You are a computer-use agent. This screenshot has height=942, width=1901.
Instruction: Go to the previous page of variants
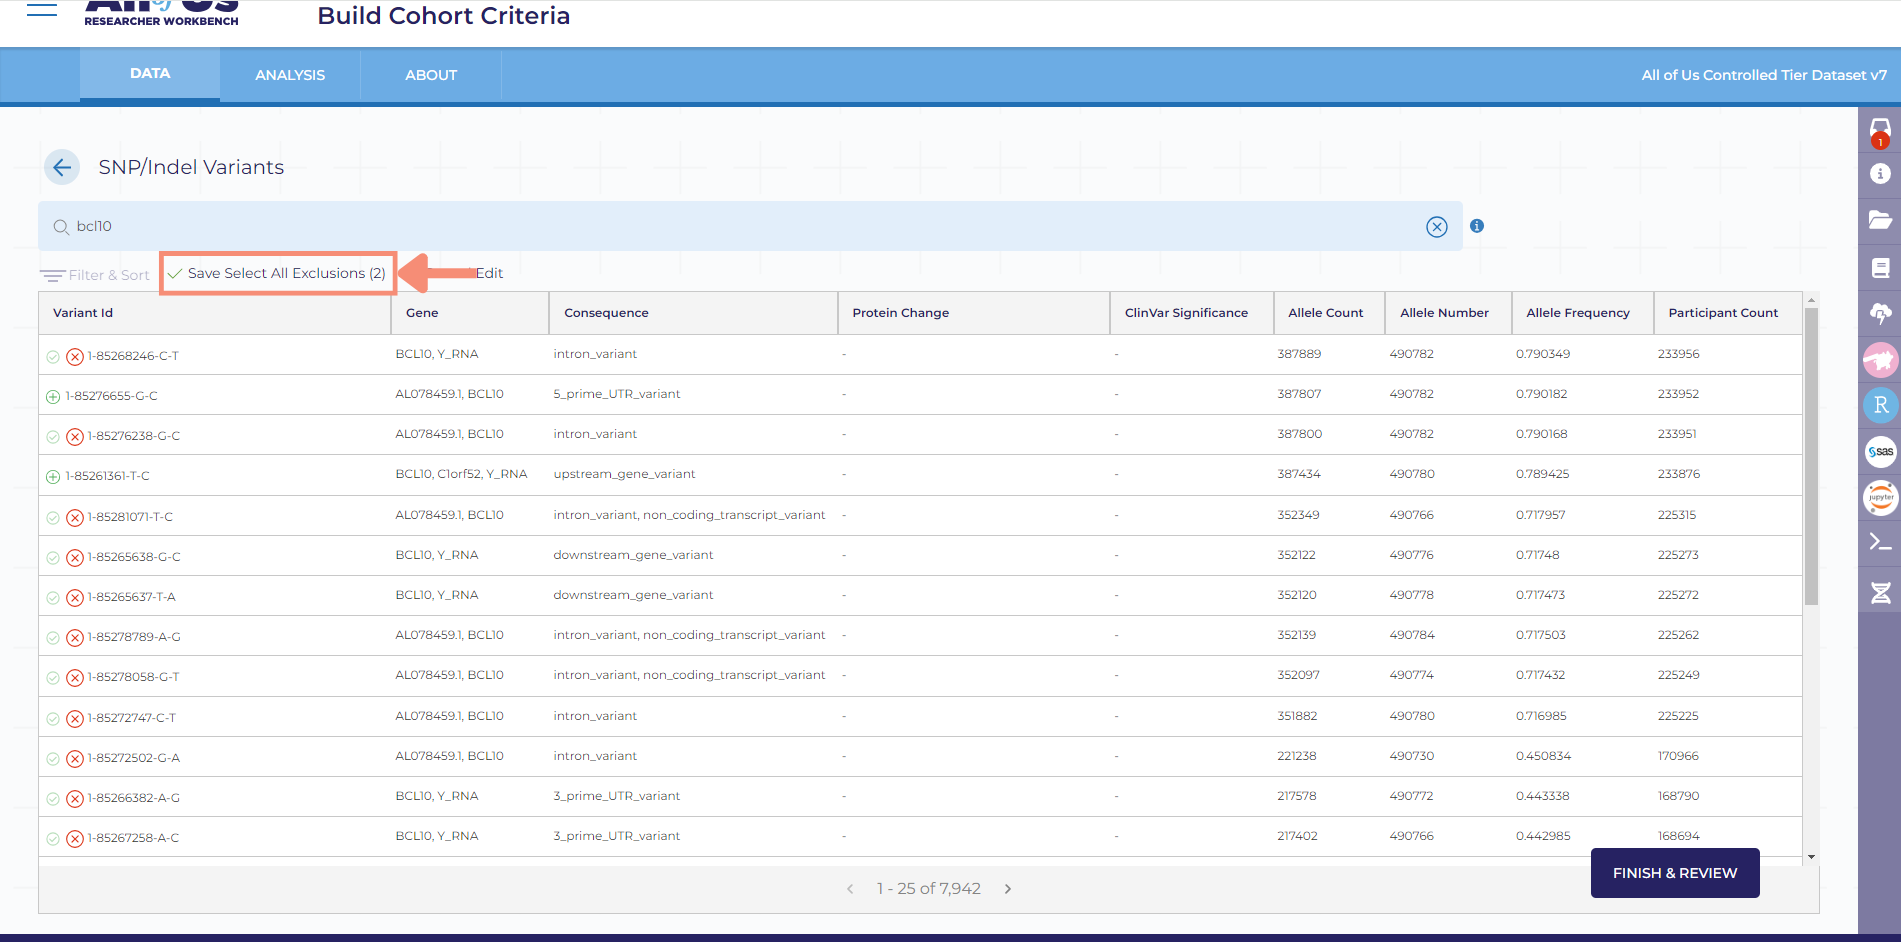pyautogui.click(x=850, y=889)
